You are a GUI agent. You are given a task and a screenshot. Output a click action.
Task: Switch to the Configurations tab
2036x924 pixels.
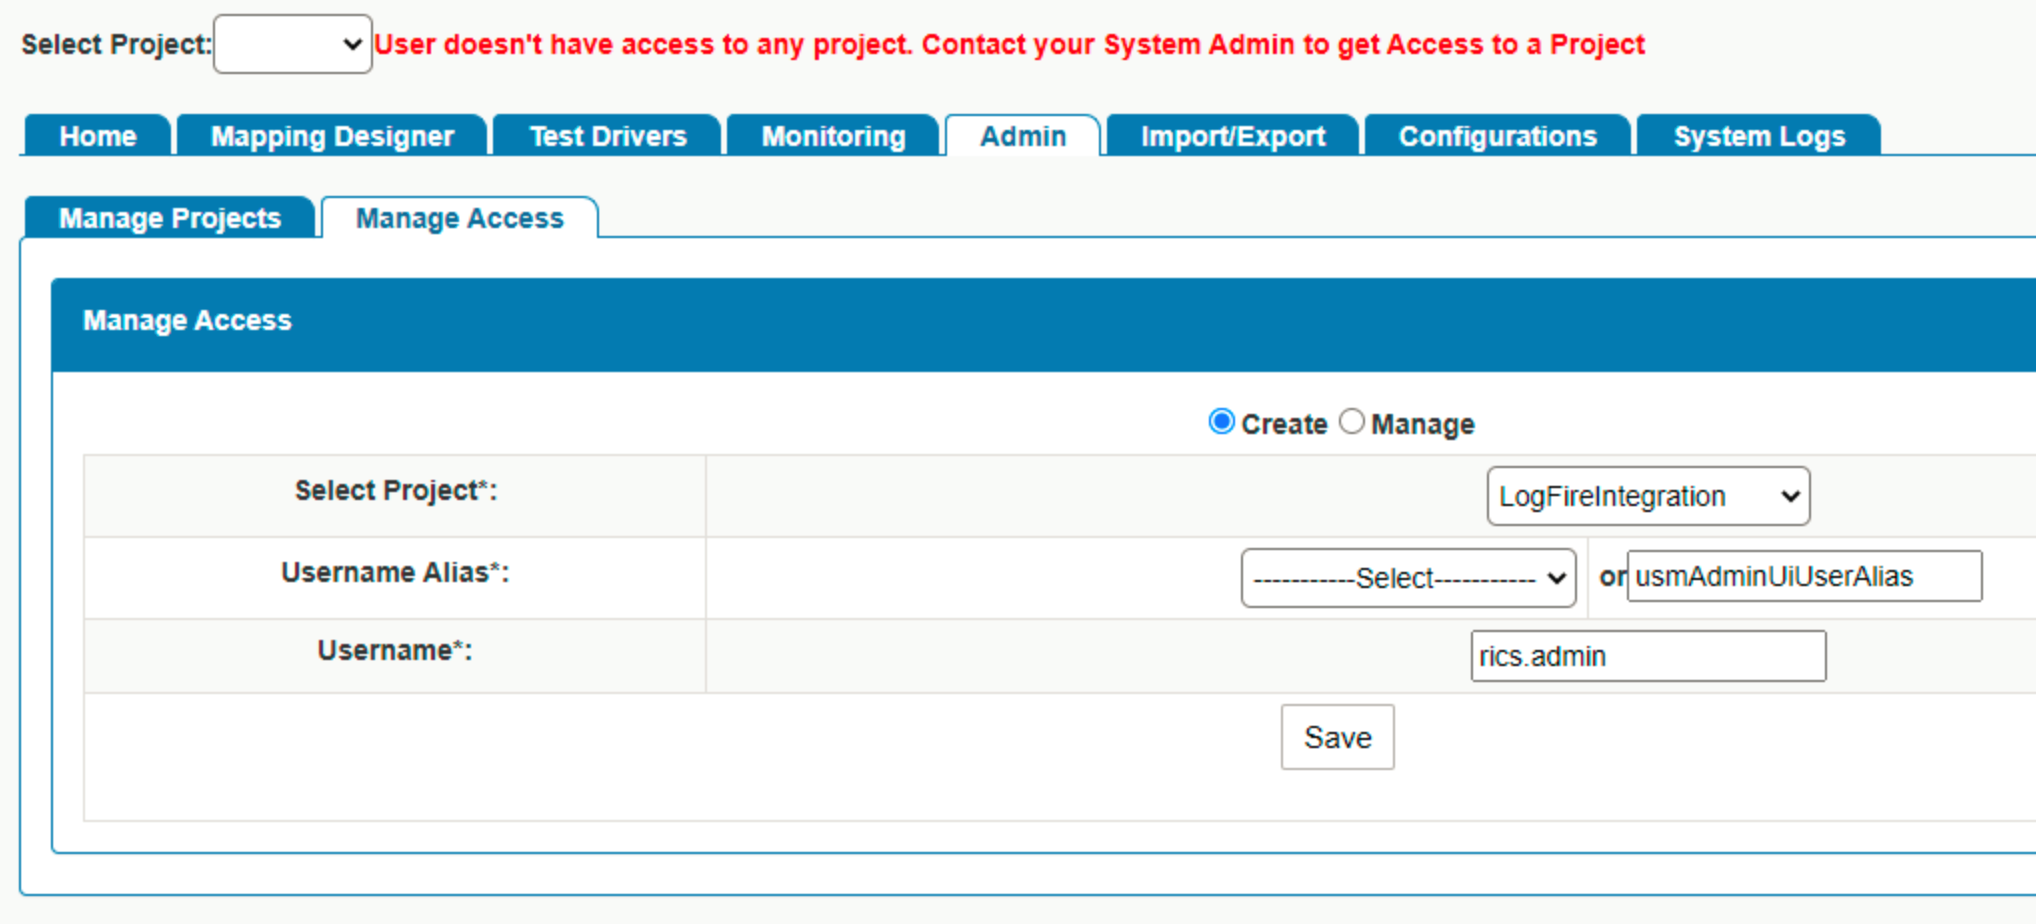click(x=1497, y=136)
